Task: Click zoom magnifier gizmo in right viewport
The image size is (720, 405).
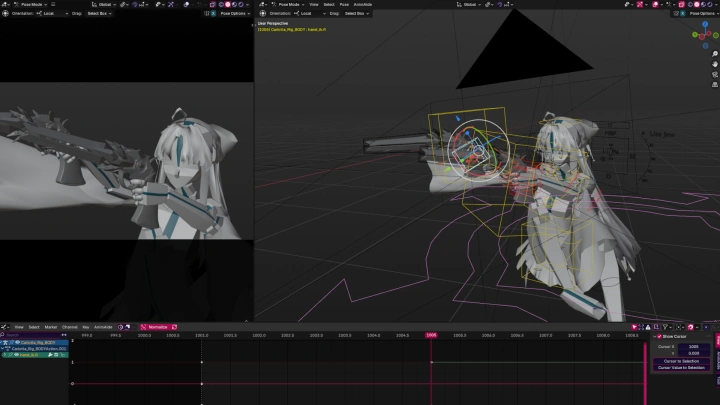Action: 714,54
